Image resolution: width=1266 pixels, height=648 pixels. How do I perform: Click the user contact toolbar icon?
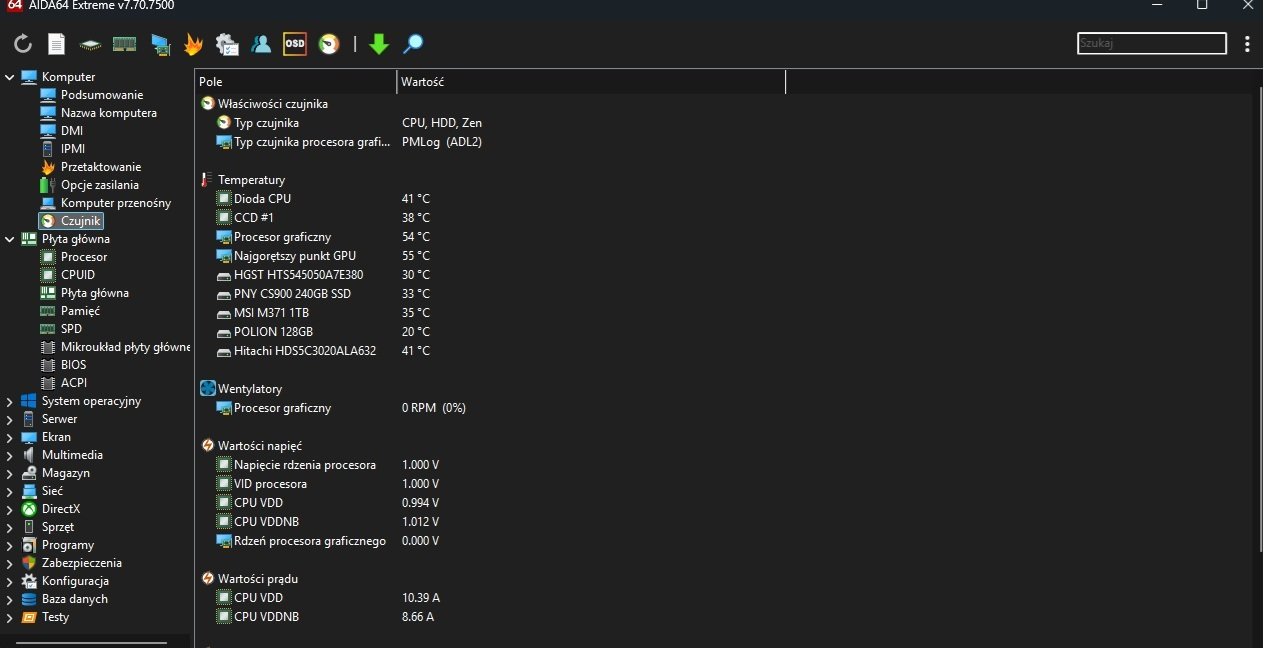pos(261,44)
